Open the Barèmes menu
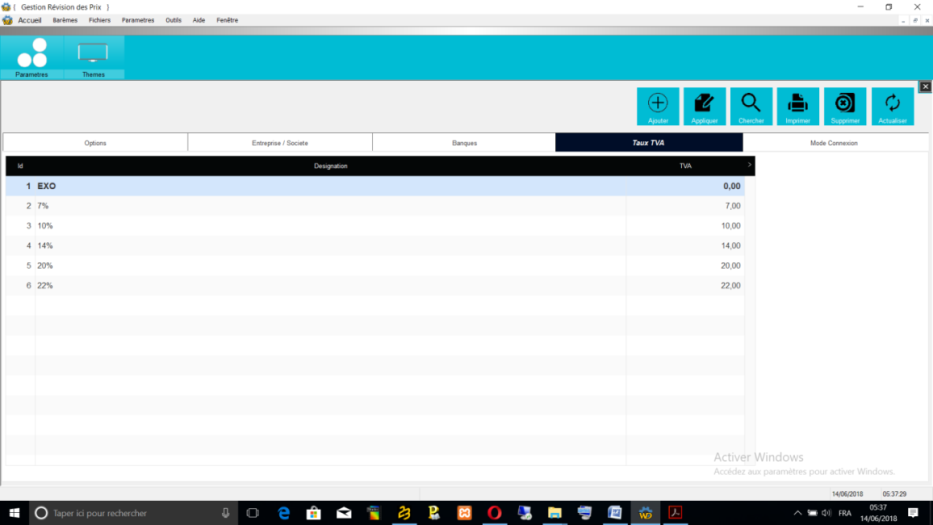Screen dimensions: 933x525 click(65, 20)
